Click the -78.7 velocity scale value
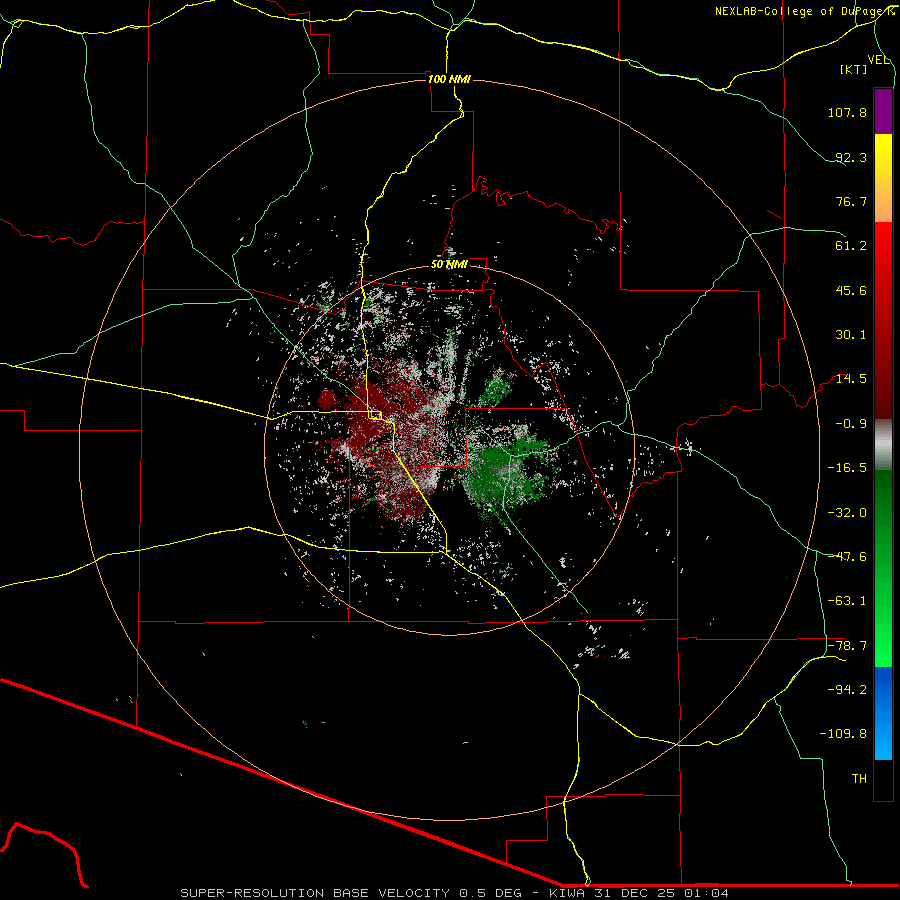900x900 pixels. (x=847, y=646)
